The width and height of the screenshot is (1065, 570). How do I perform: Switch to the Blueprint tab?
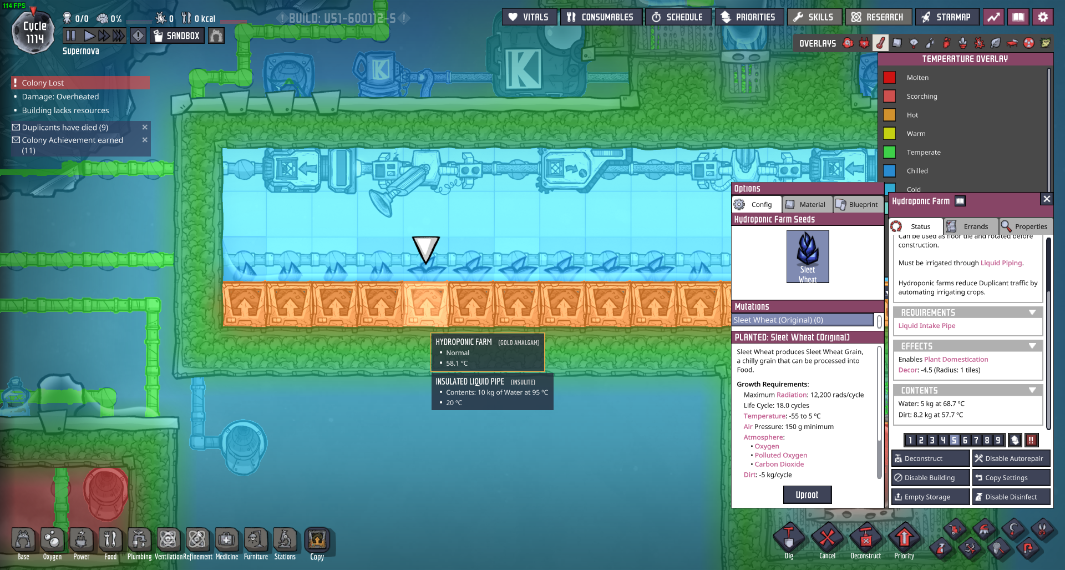click(x=858, y=204)
